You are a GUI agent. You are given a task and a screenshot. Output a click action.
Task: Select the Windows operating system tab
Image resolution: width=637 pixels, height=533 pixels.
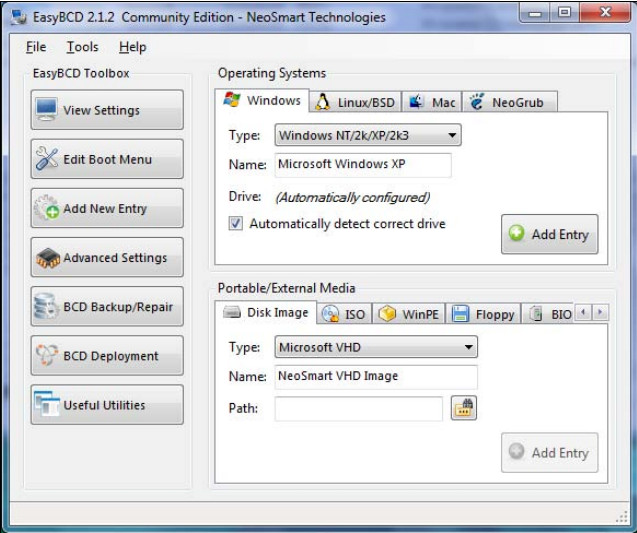(262, 100)
